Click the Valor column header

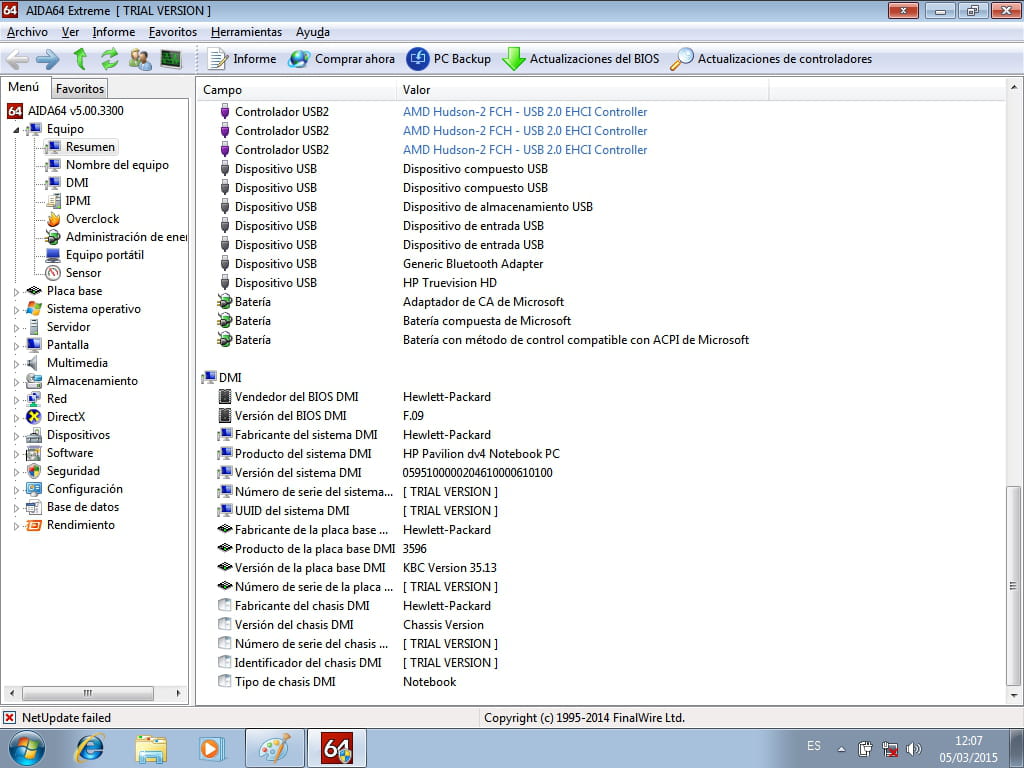click(x=583, y=90)
